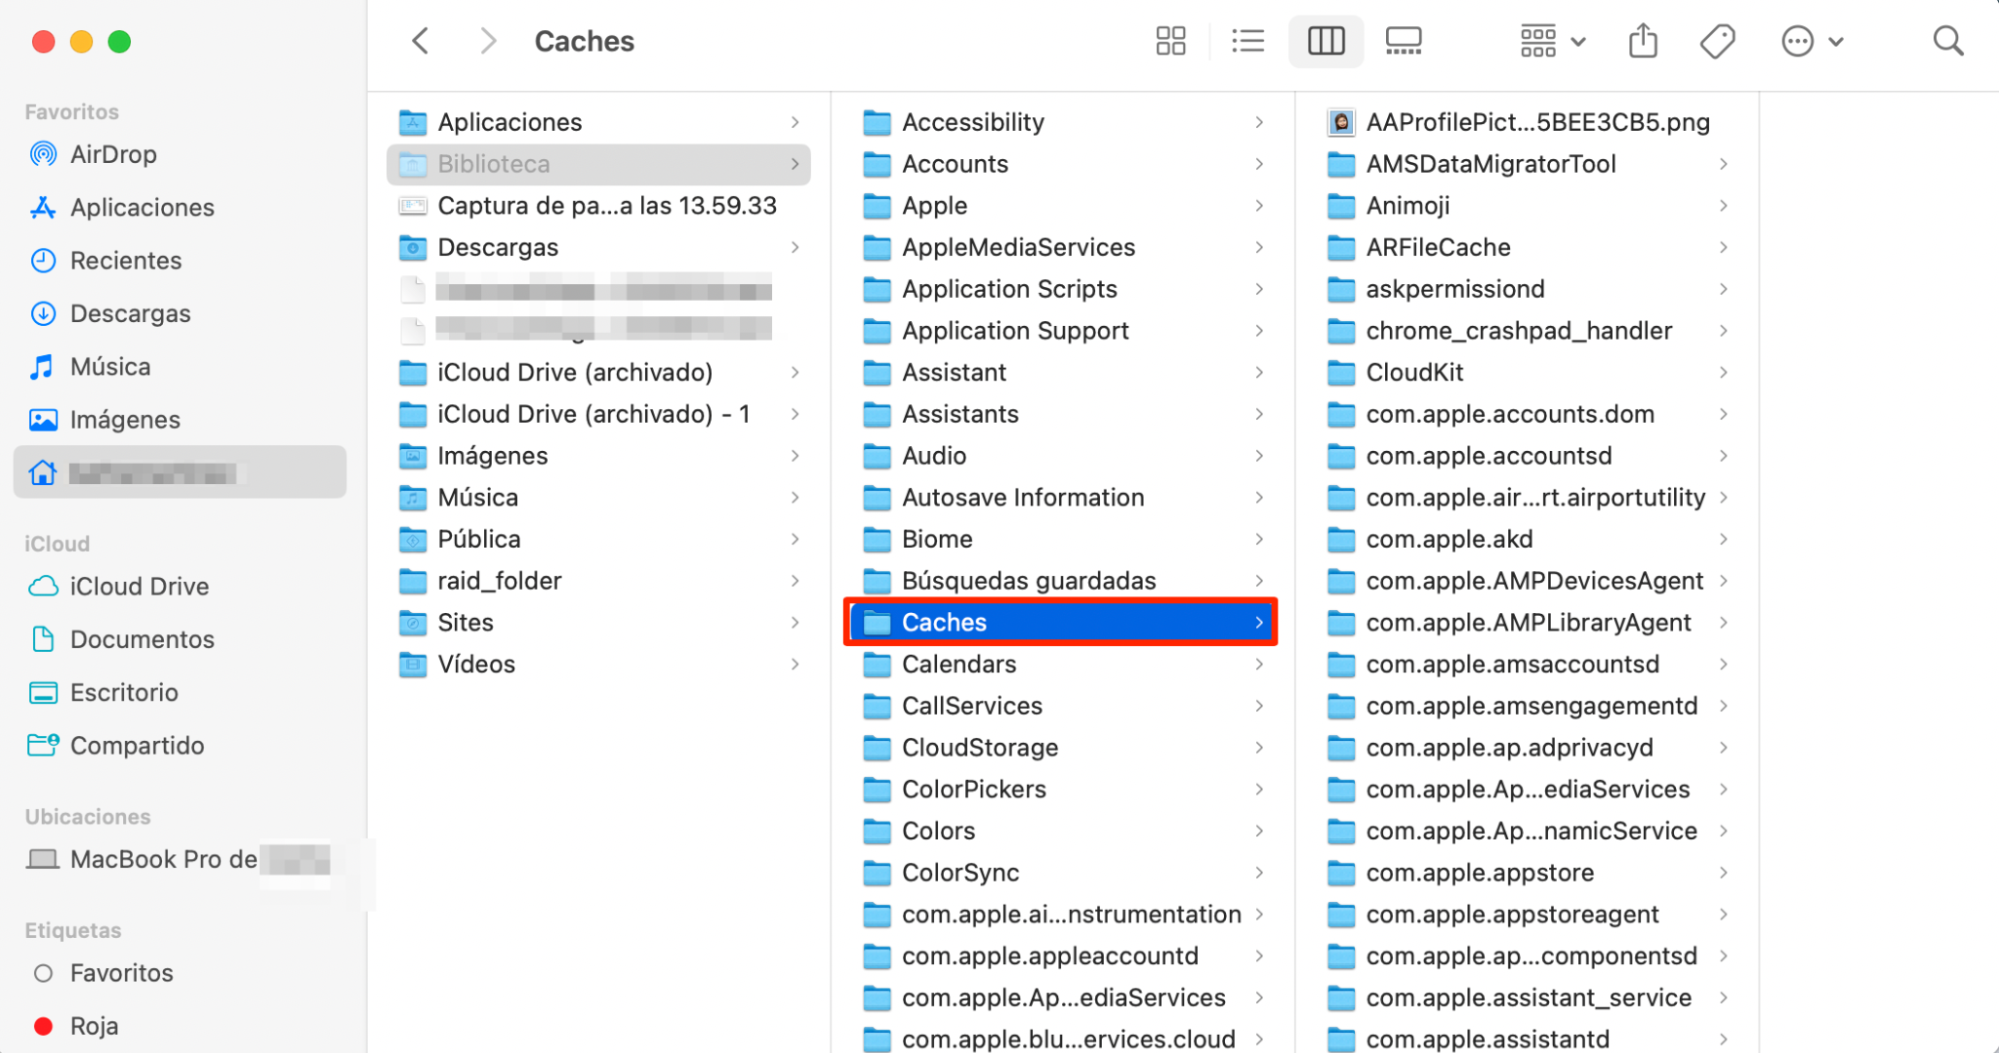The width and height of the screenshot is (1999, 1054).
Task: Open the search field
Action: click(x=1947, y=41)
